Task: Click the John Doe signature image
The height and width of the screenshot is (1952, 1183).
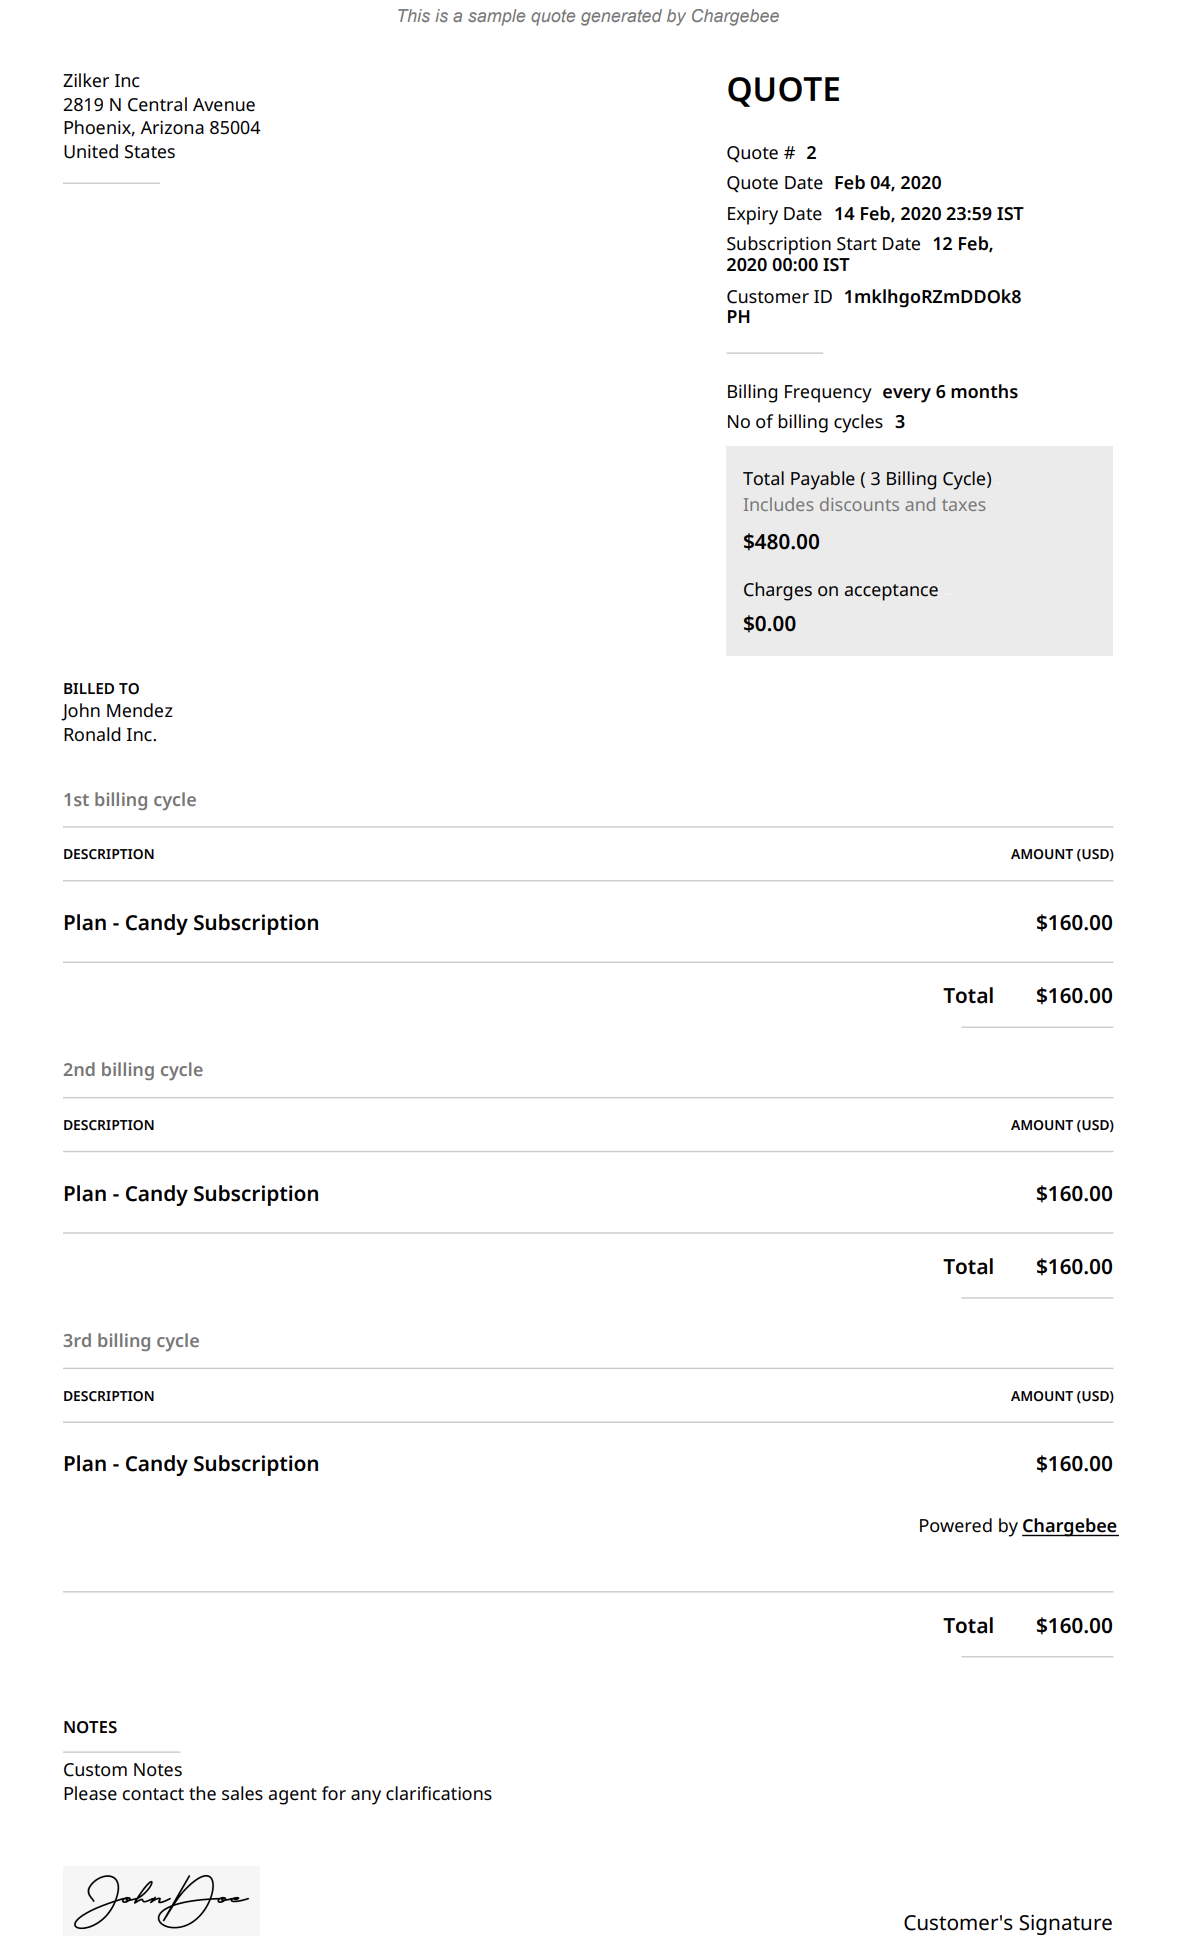Action: [x=161, y=1900]
